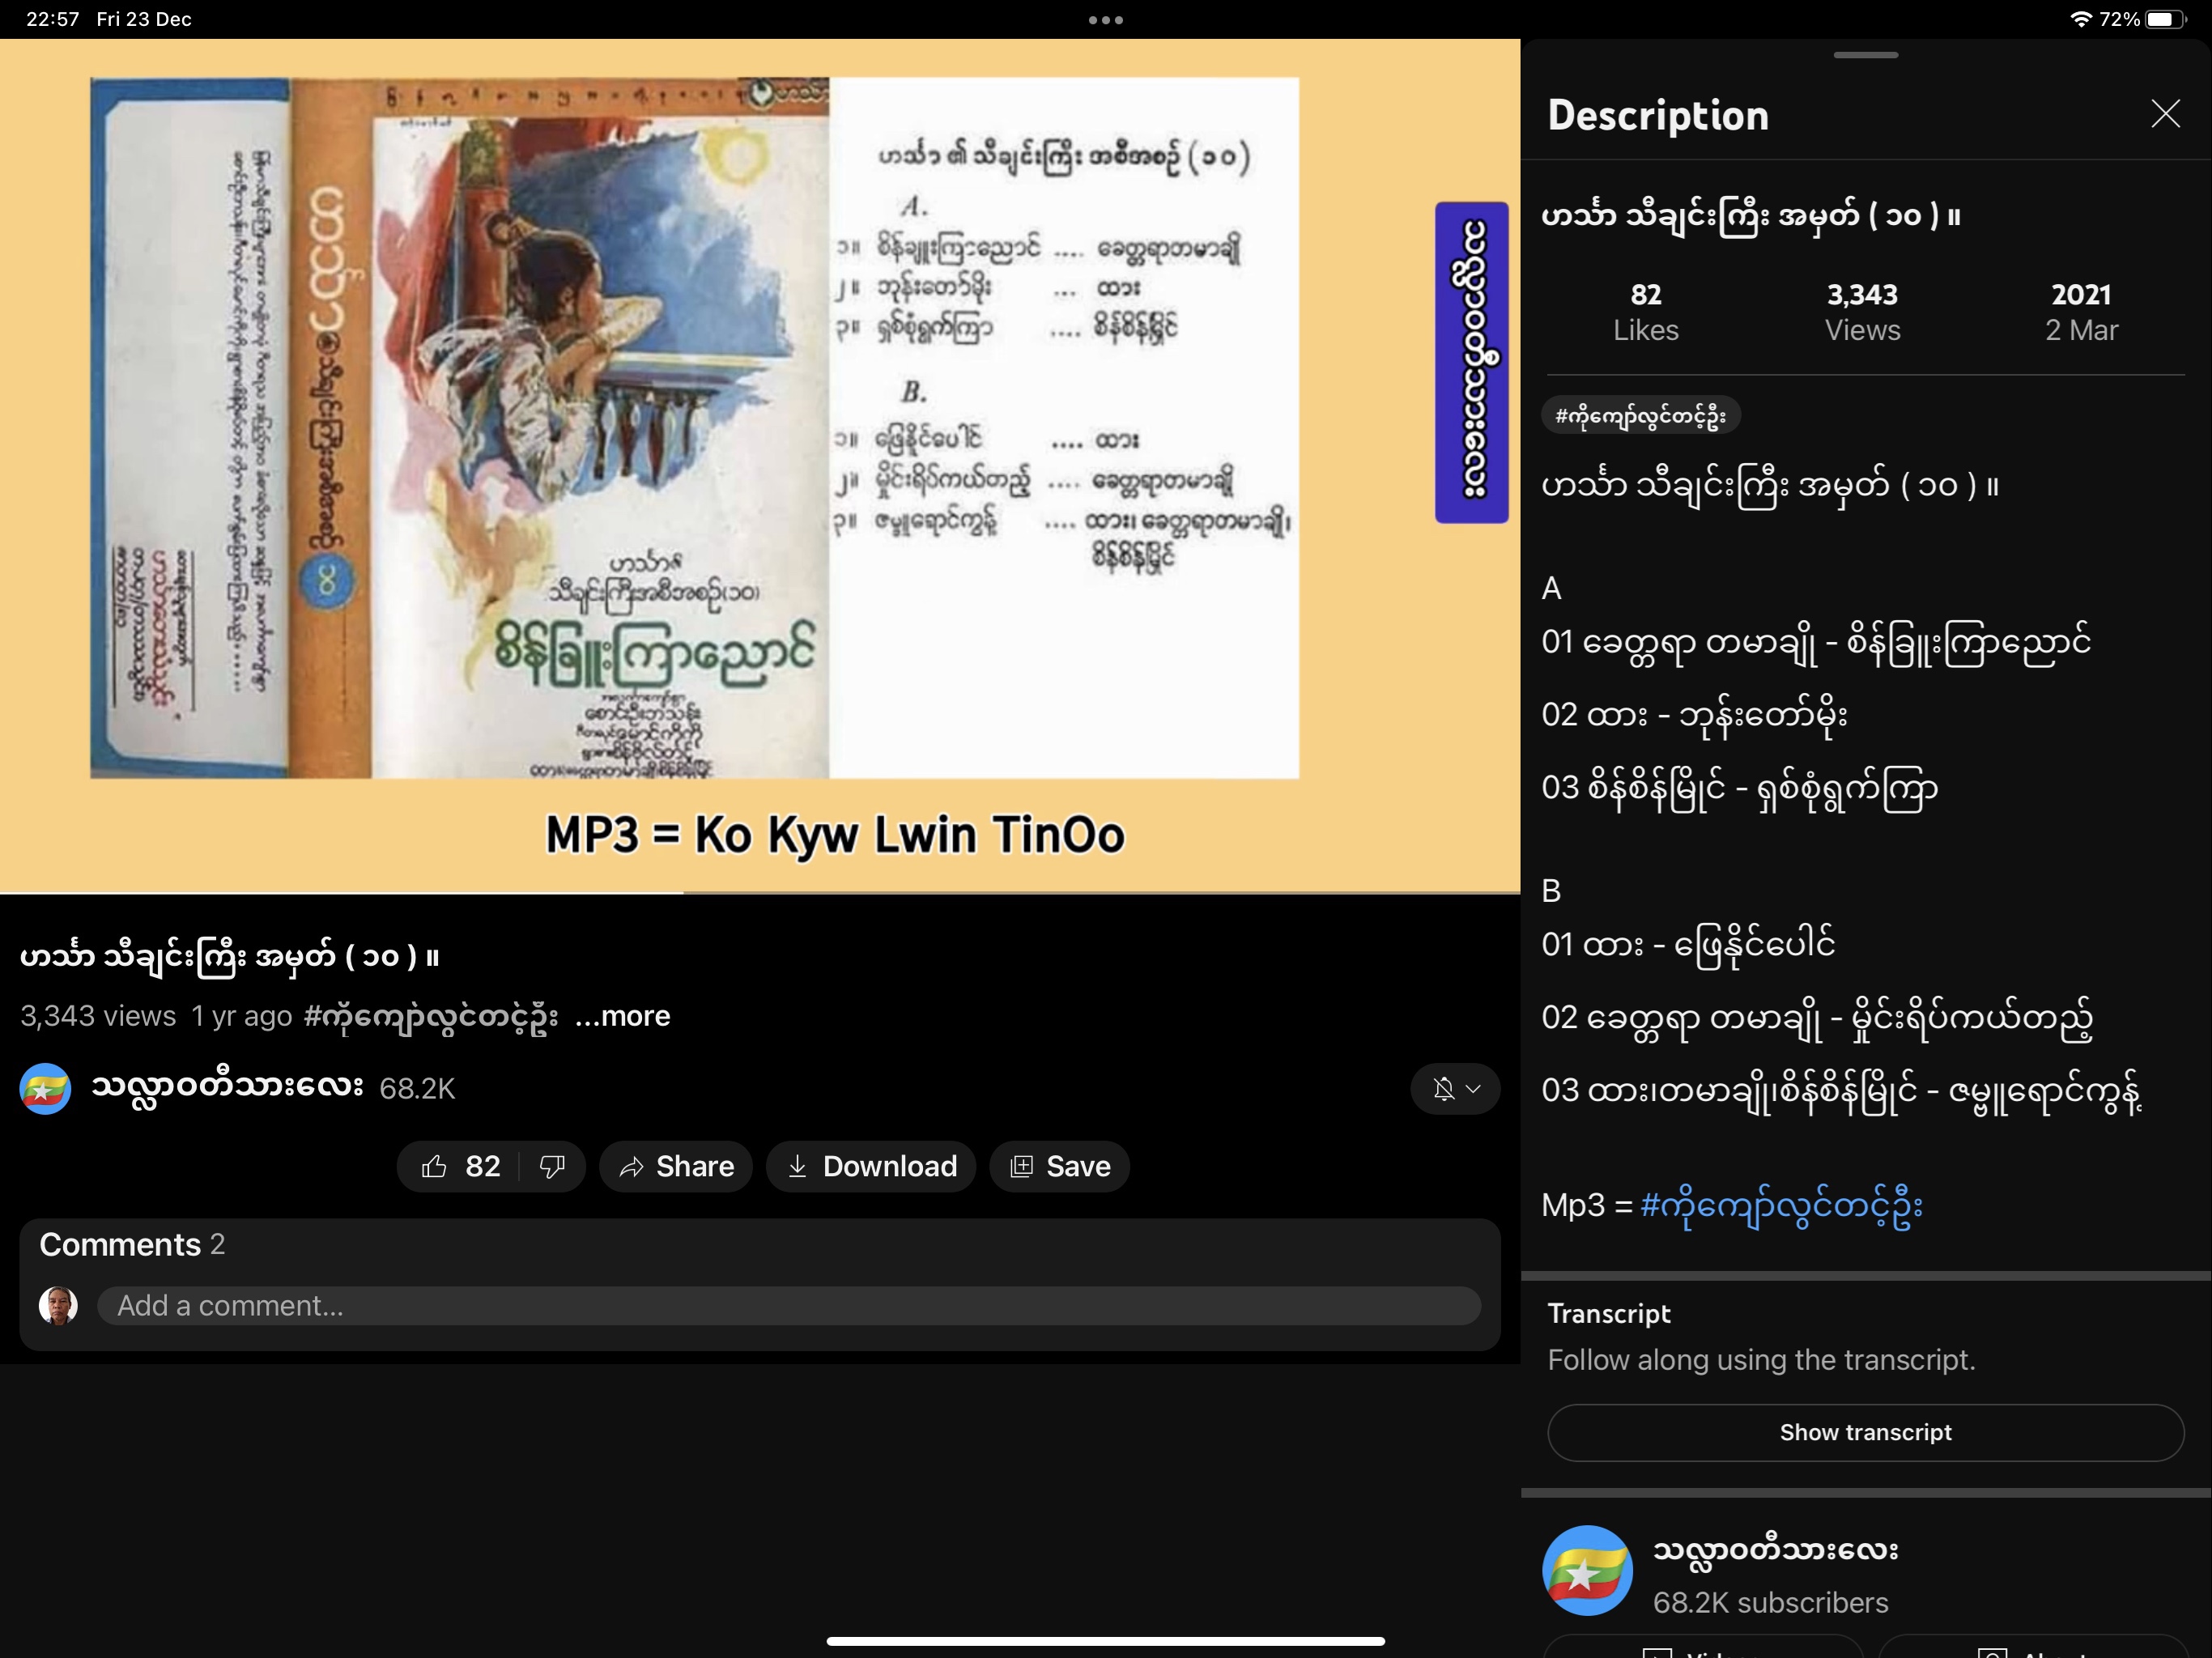Save video to playlist

[1060, 1166]
